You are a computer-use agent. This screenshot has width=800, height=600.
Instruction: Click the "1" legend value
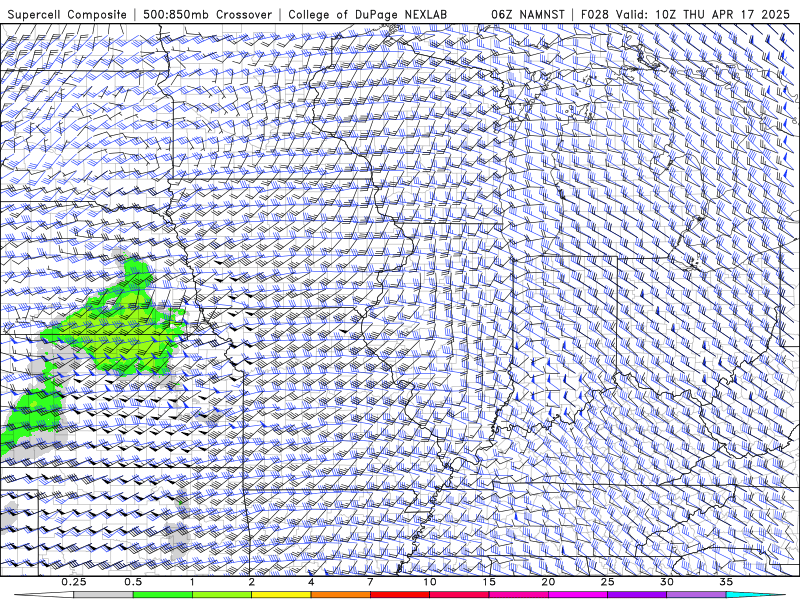coord(192,582)
